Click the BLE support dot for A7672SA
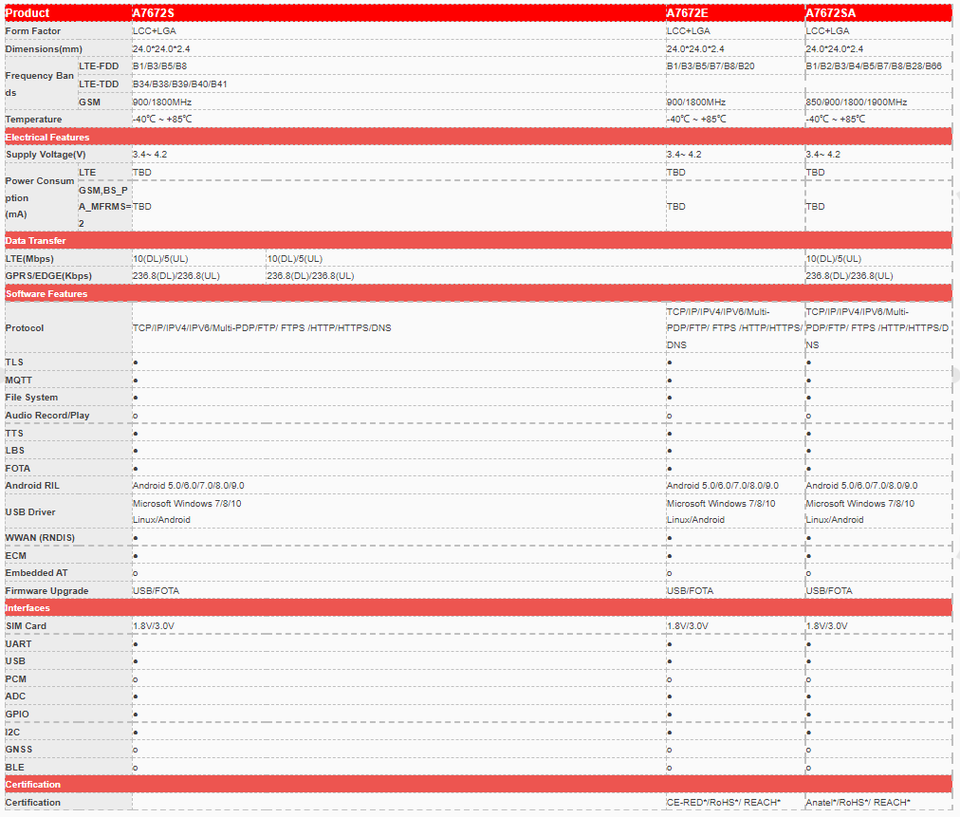 807,766
